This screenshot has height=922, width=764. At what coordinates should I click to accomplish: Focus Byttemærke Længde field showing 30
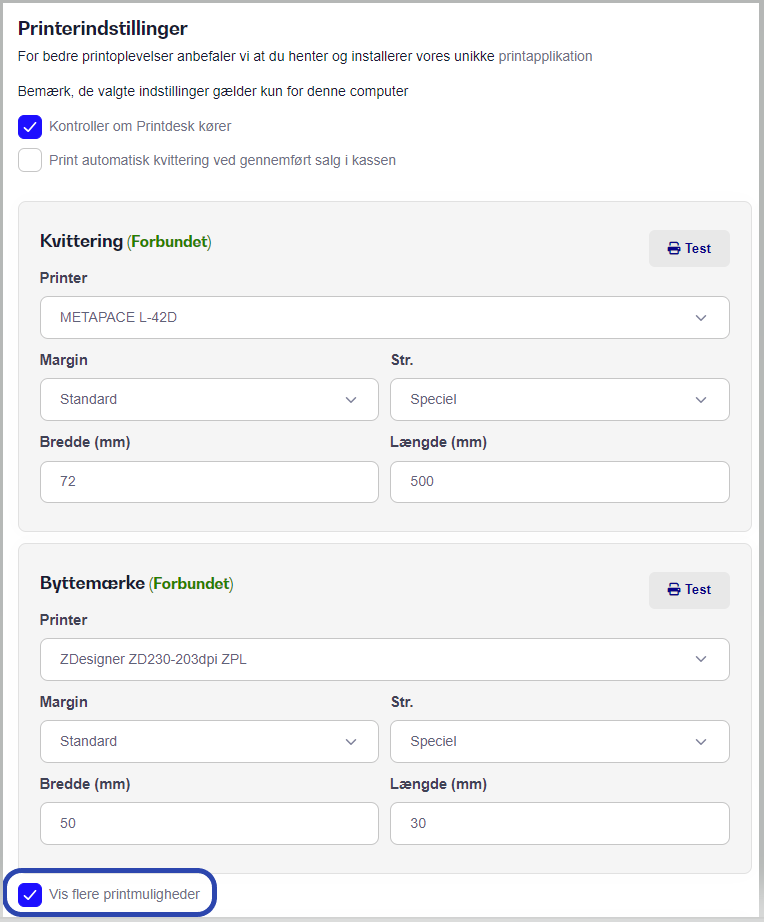[560, 823]
